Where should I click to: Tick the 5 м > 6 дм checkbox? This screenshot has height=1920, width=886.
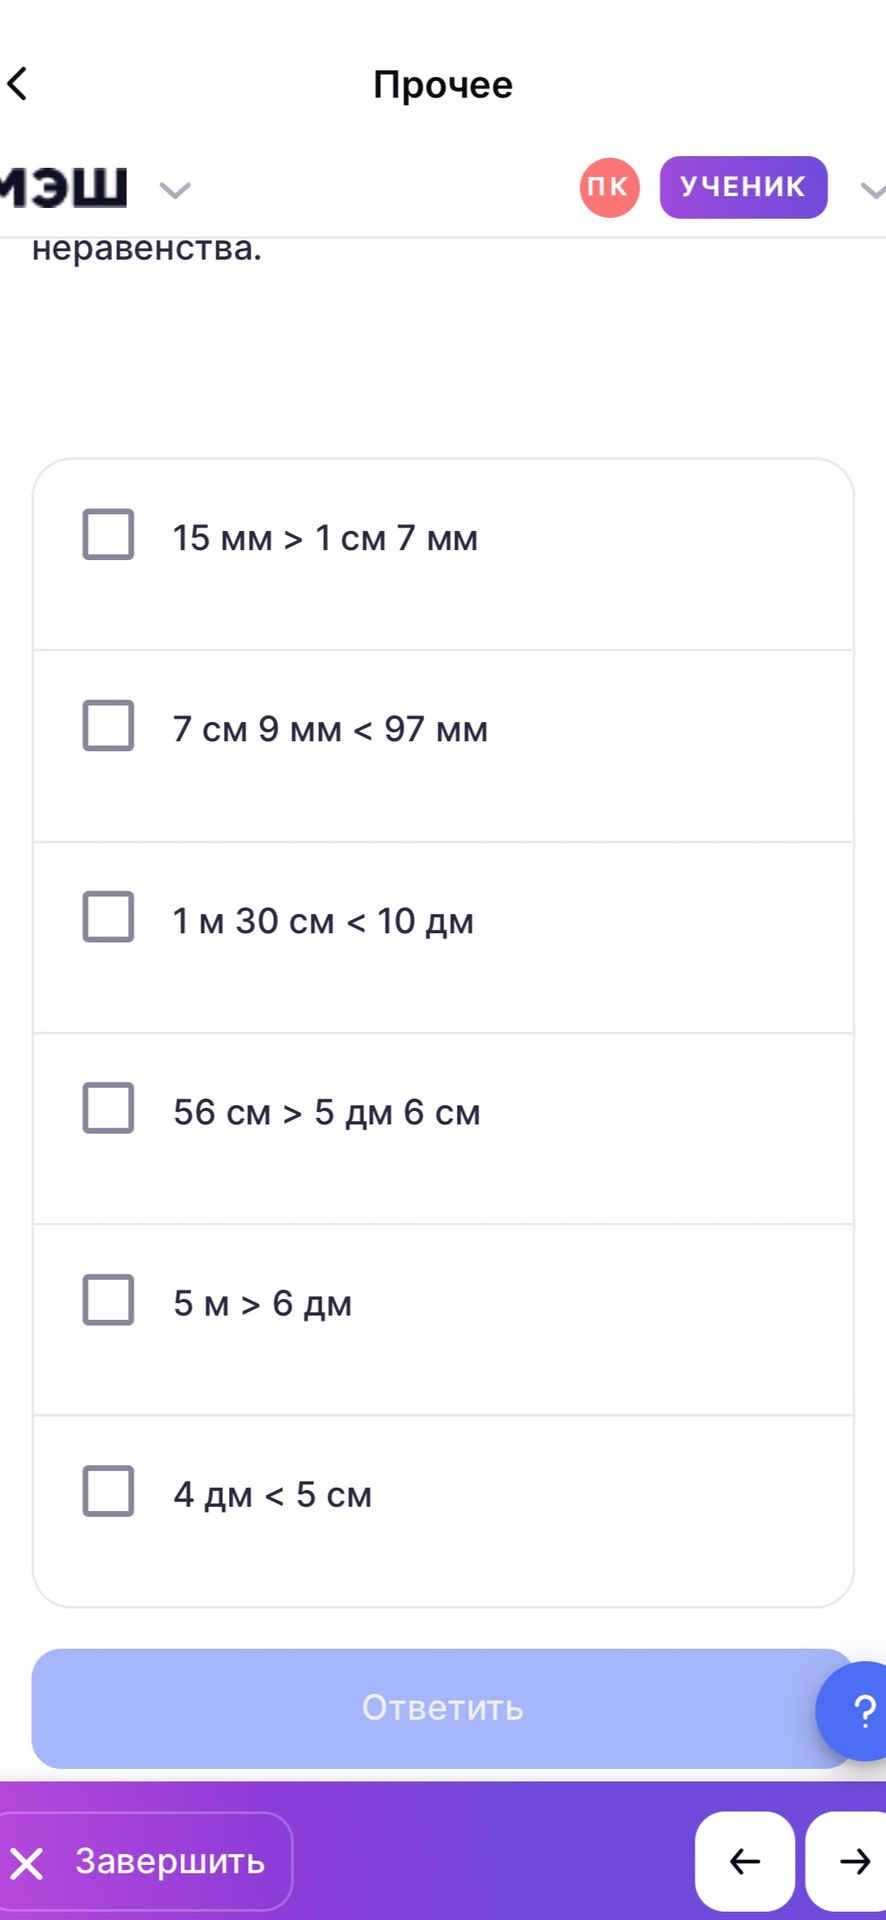(x=108, y=1299)
